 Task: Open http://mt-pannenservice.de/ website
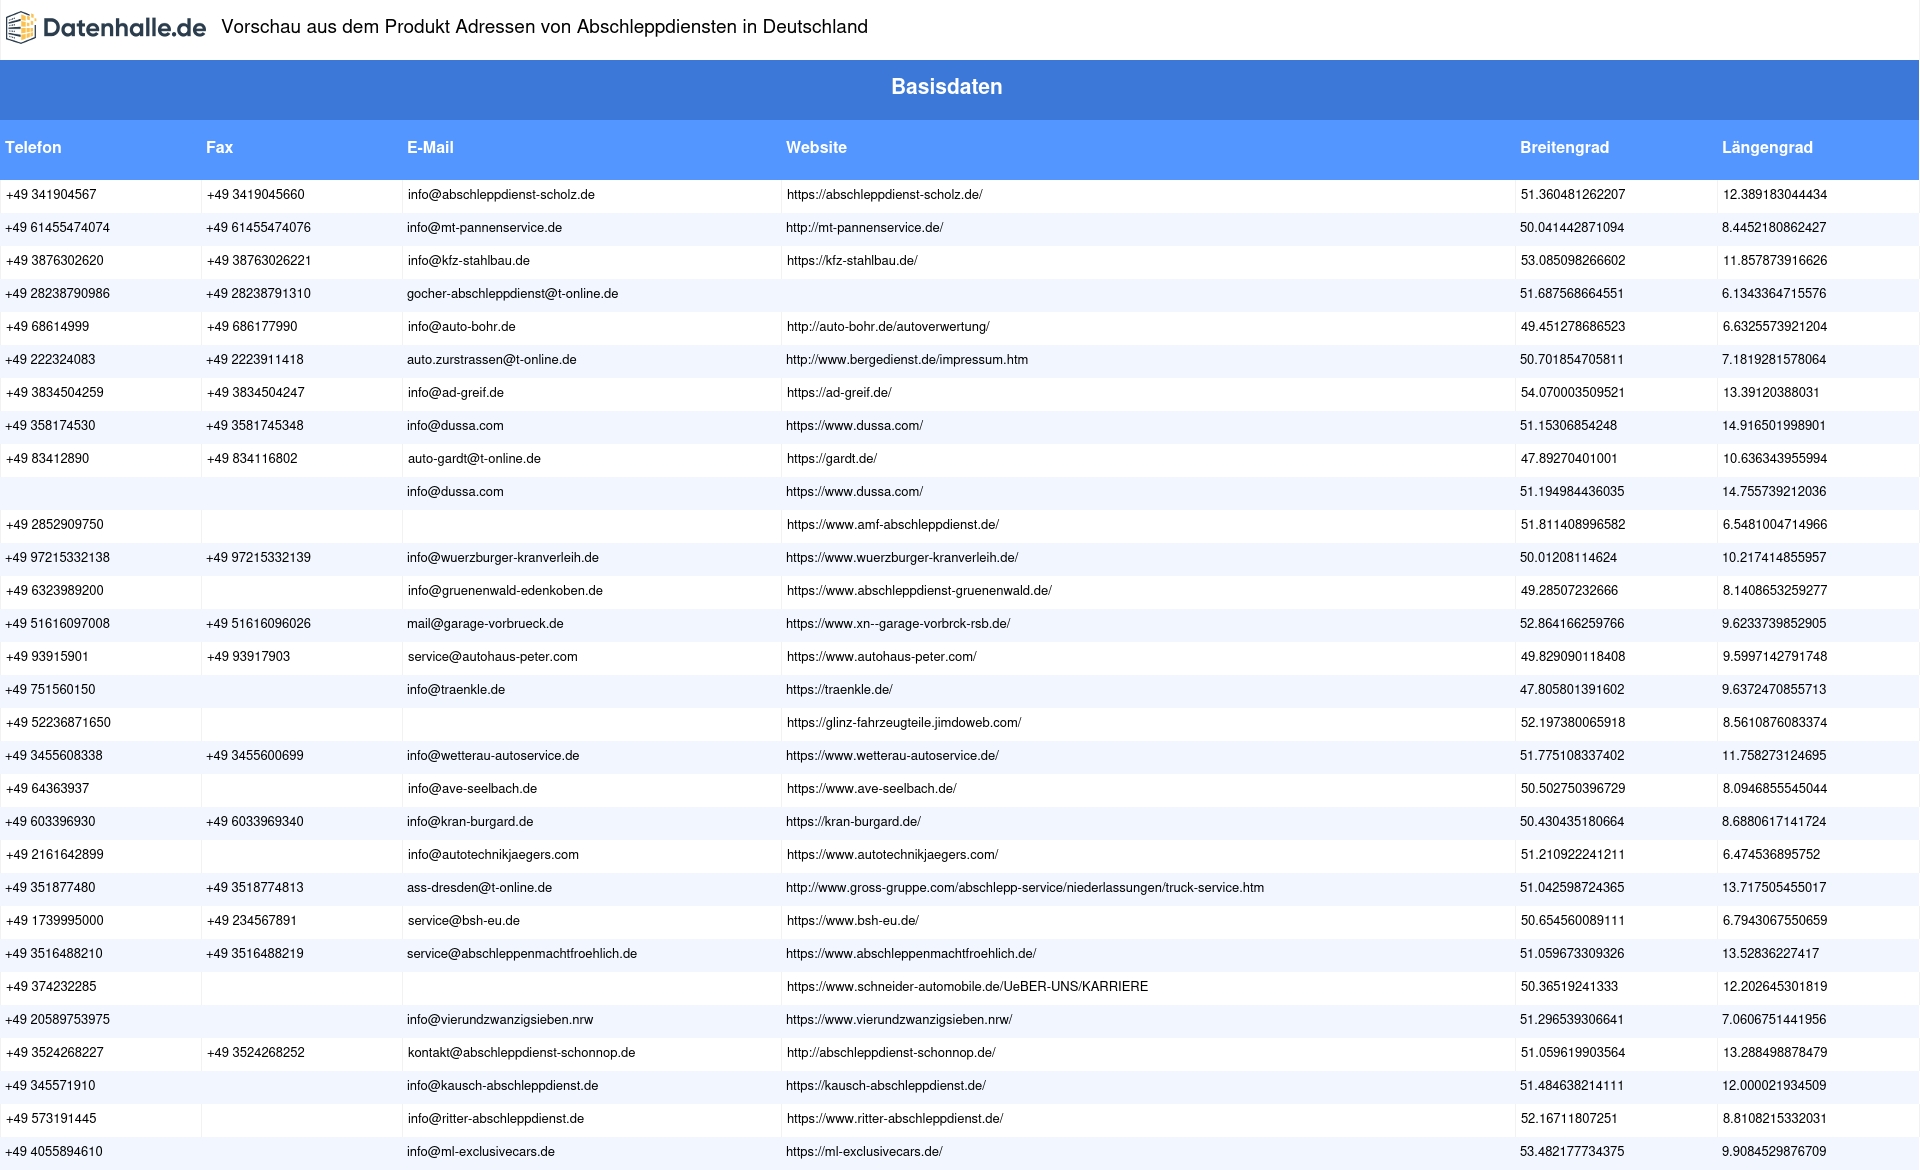[x=864, y=228]
